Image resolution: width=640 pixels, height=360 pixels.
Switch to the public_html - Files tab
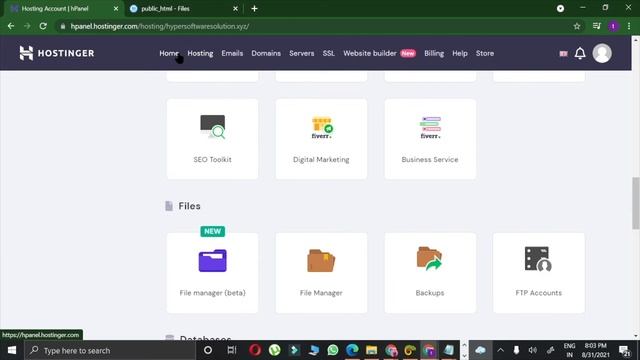tap(184, 9)
